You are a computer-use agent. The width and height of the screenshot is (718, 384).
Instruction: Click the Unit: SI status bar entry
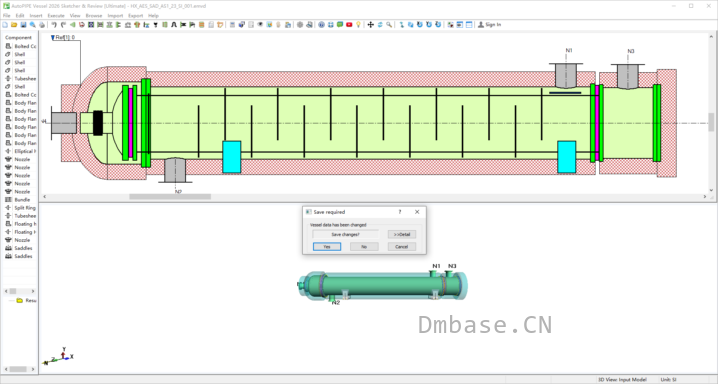click(668, 380)
